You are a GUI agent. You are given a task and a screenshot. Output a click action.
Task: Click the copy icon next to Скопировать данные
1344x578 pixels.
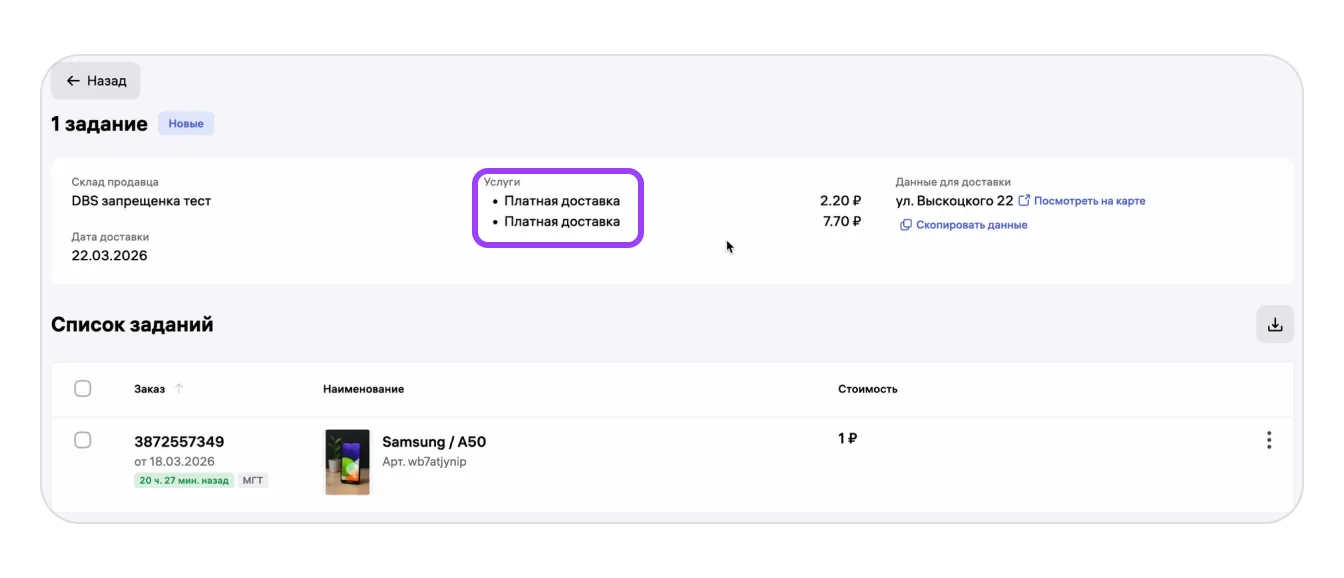[906, 225]
